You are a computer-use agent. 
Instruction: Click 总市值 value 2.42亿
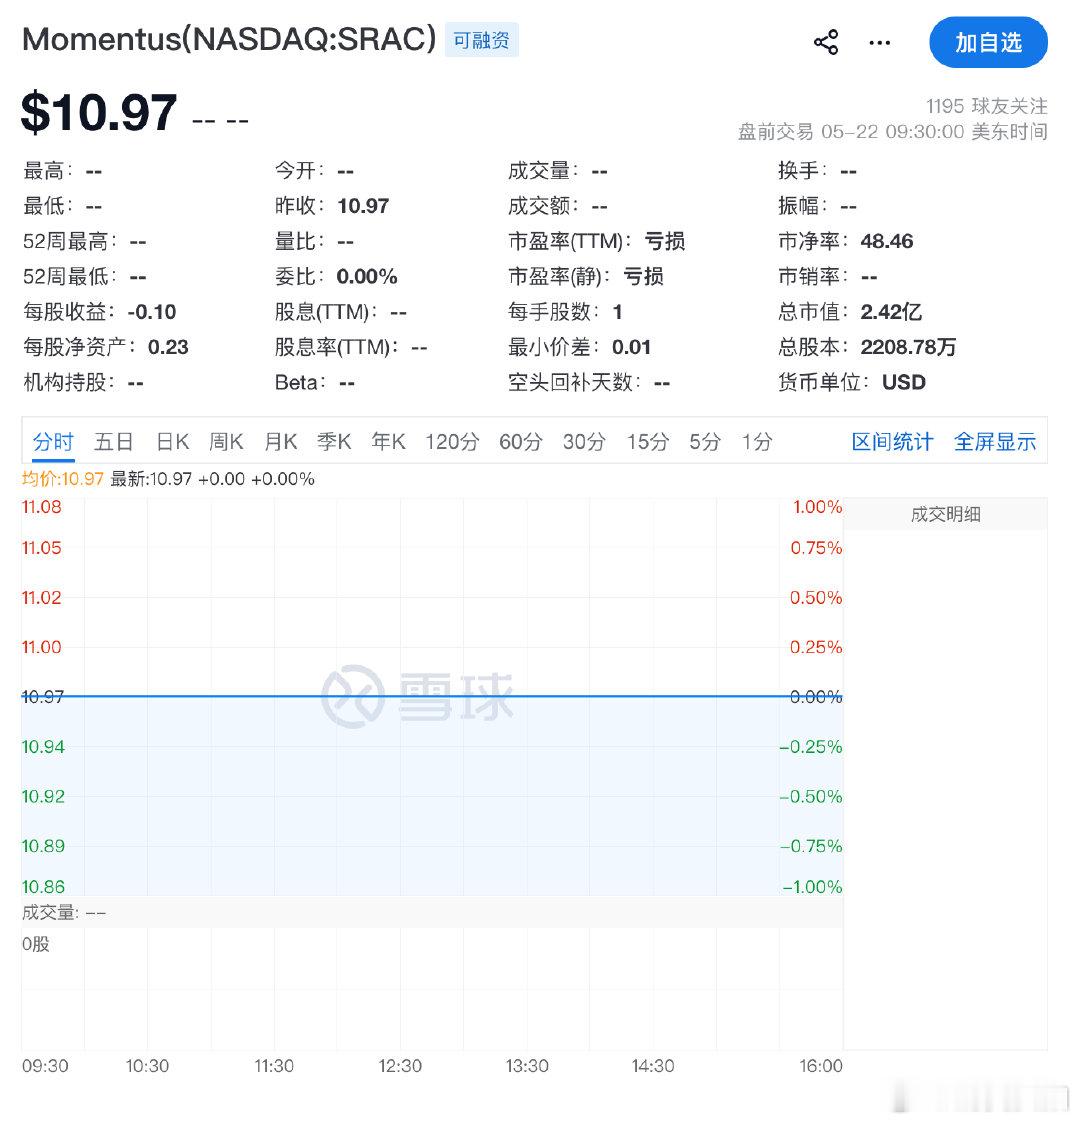pos(891,312)
